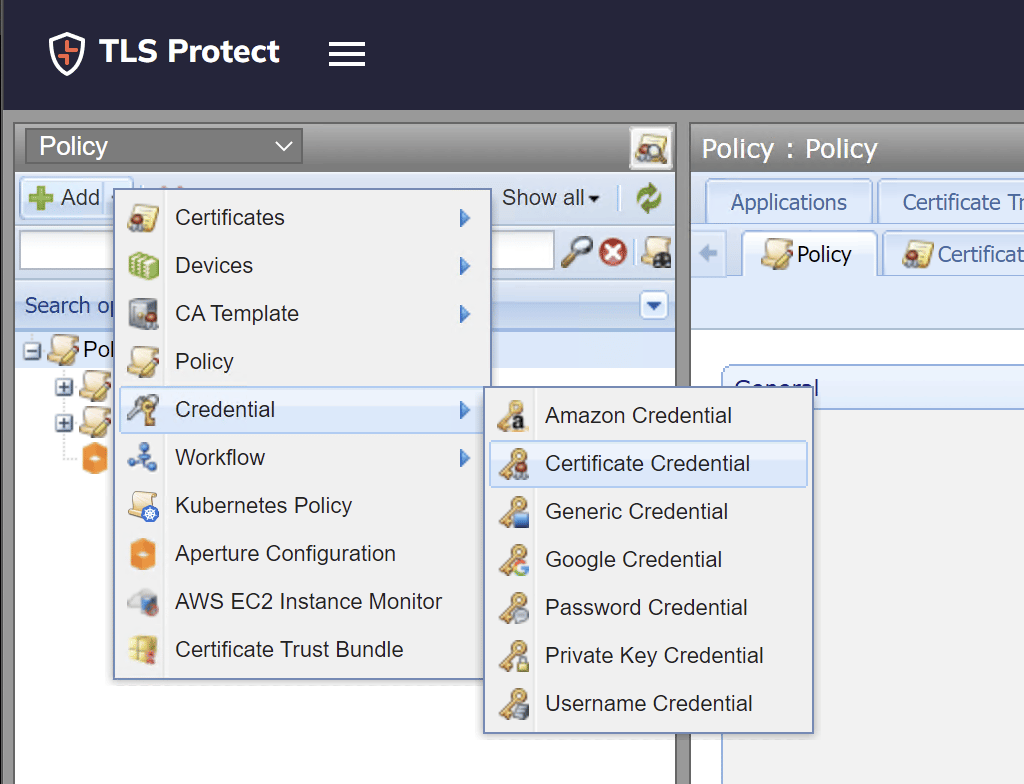Click the Password Credential key icon
Image resolution: width=1024 pixels, height=784 pixels.
tap(514, 608)
